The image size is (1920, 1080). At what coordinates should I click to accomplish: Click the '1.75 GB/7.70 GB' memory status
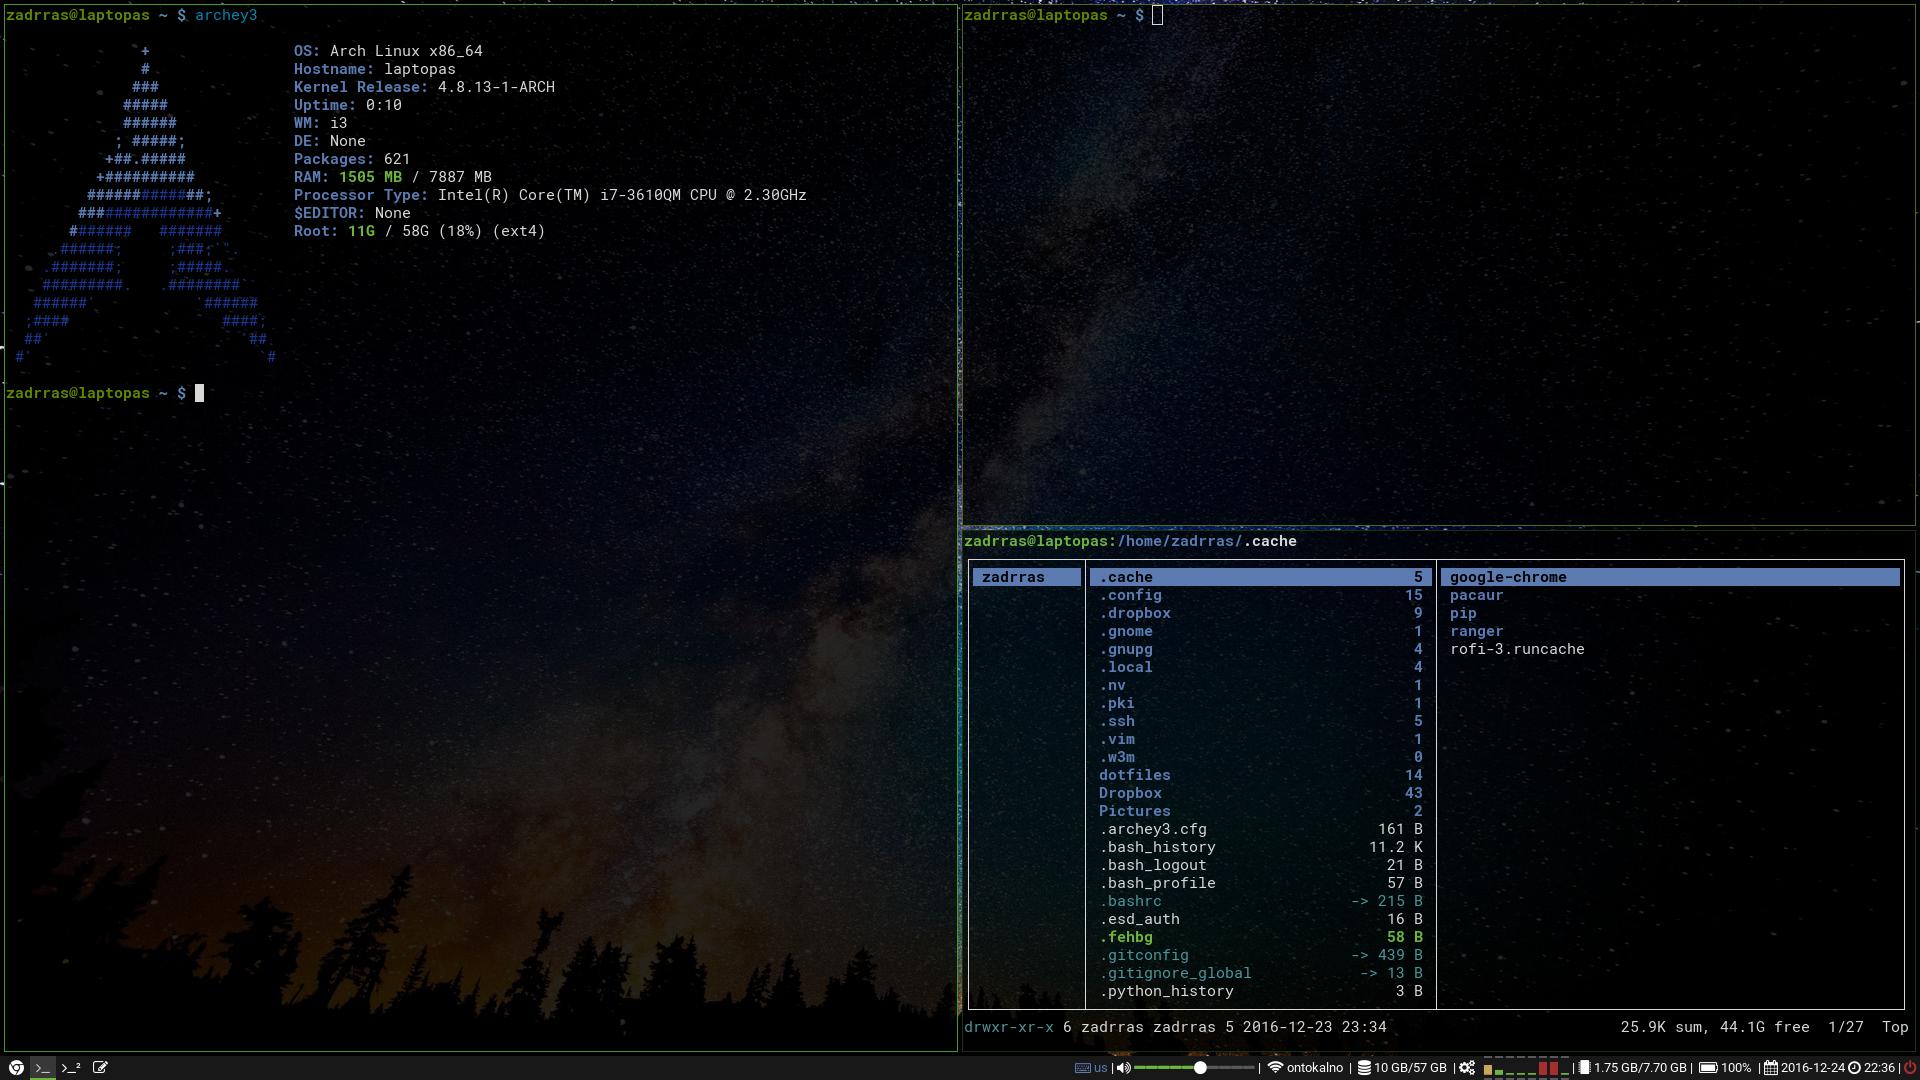[1640, 1068]
